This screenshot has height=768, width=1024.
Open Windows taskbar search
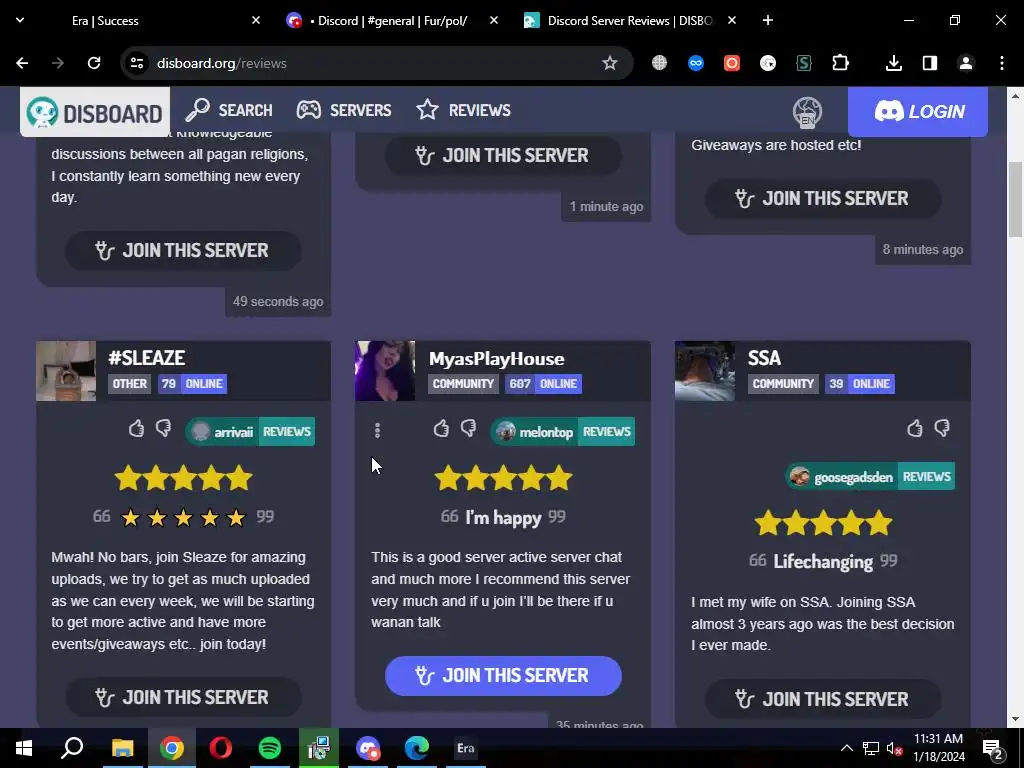pos(72,748)
